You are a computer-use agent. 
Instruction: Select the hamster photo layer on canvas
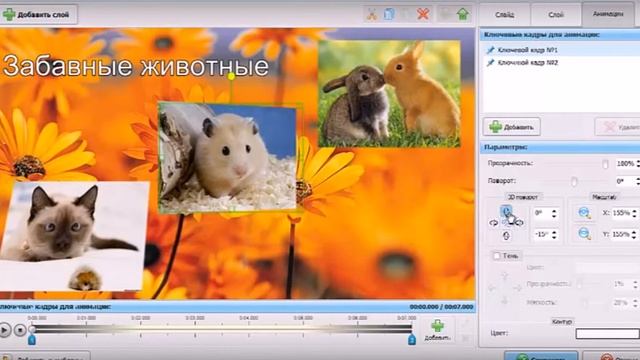227,158
